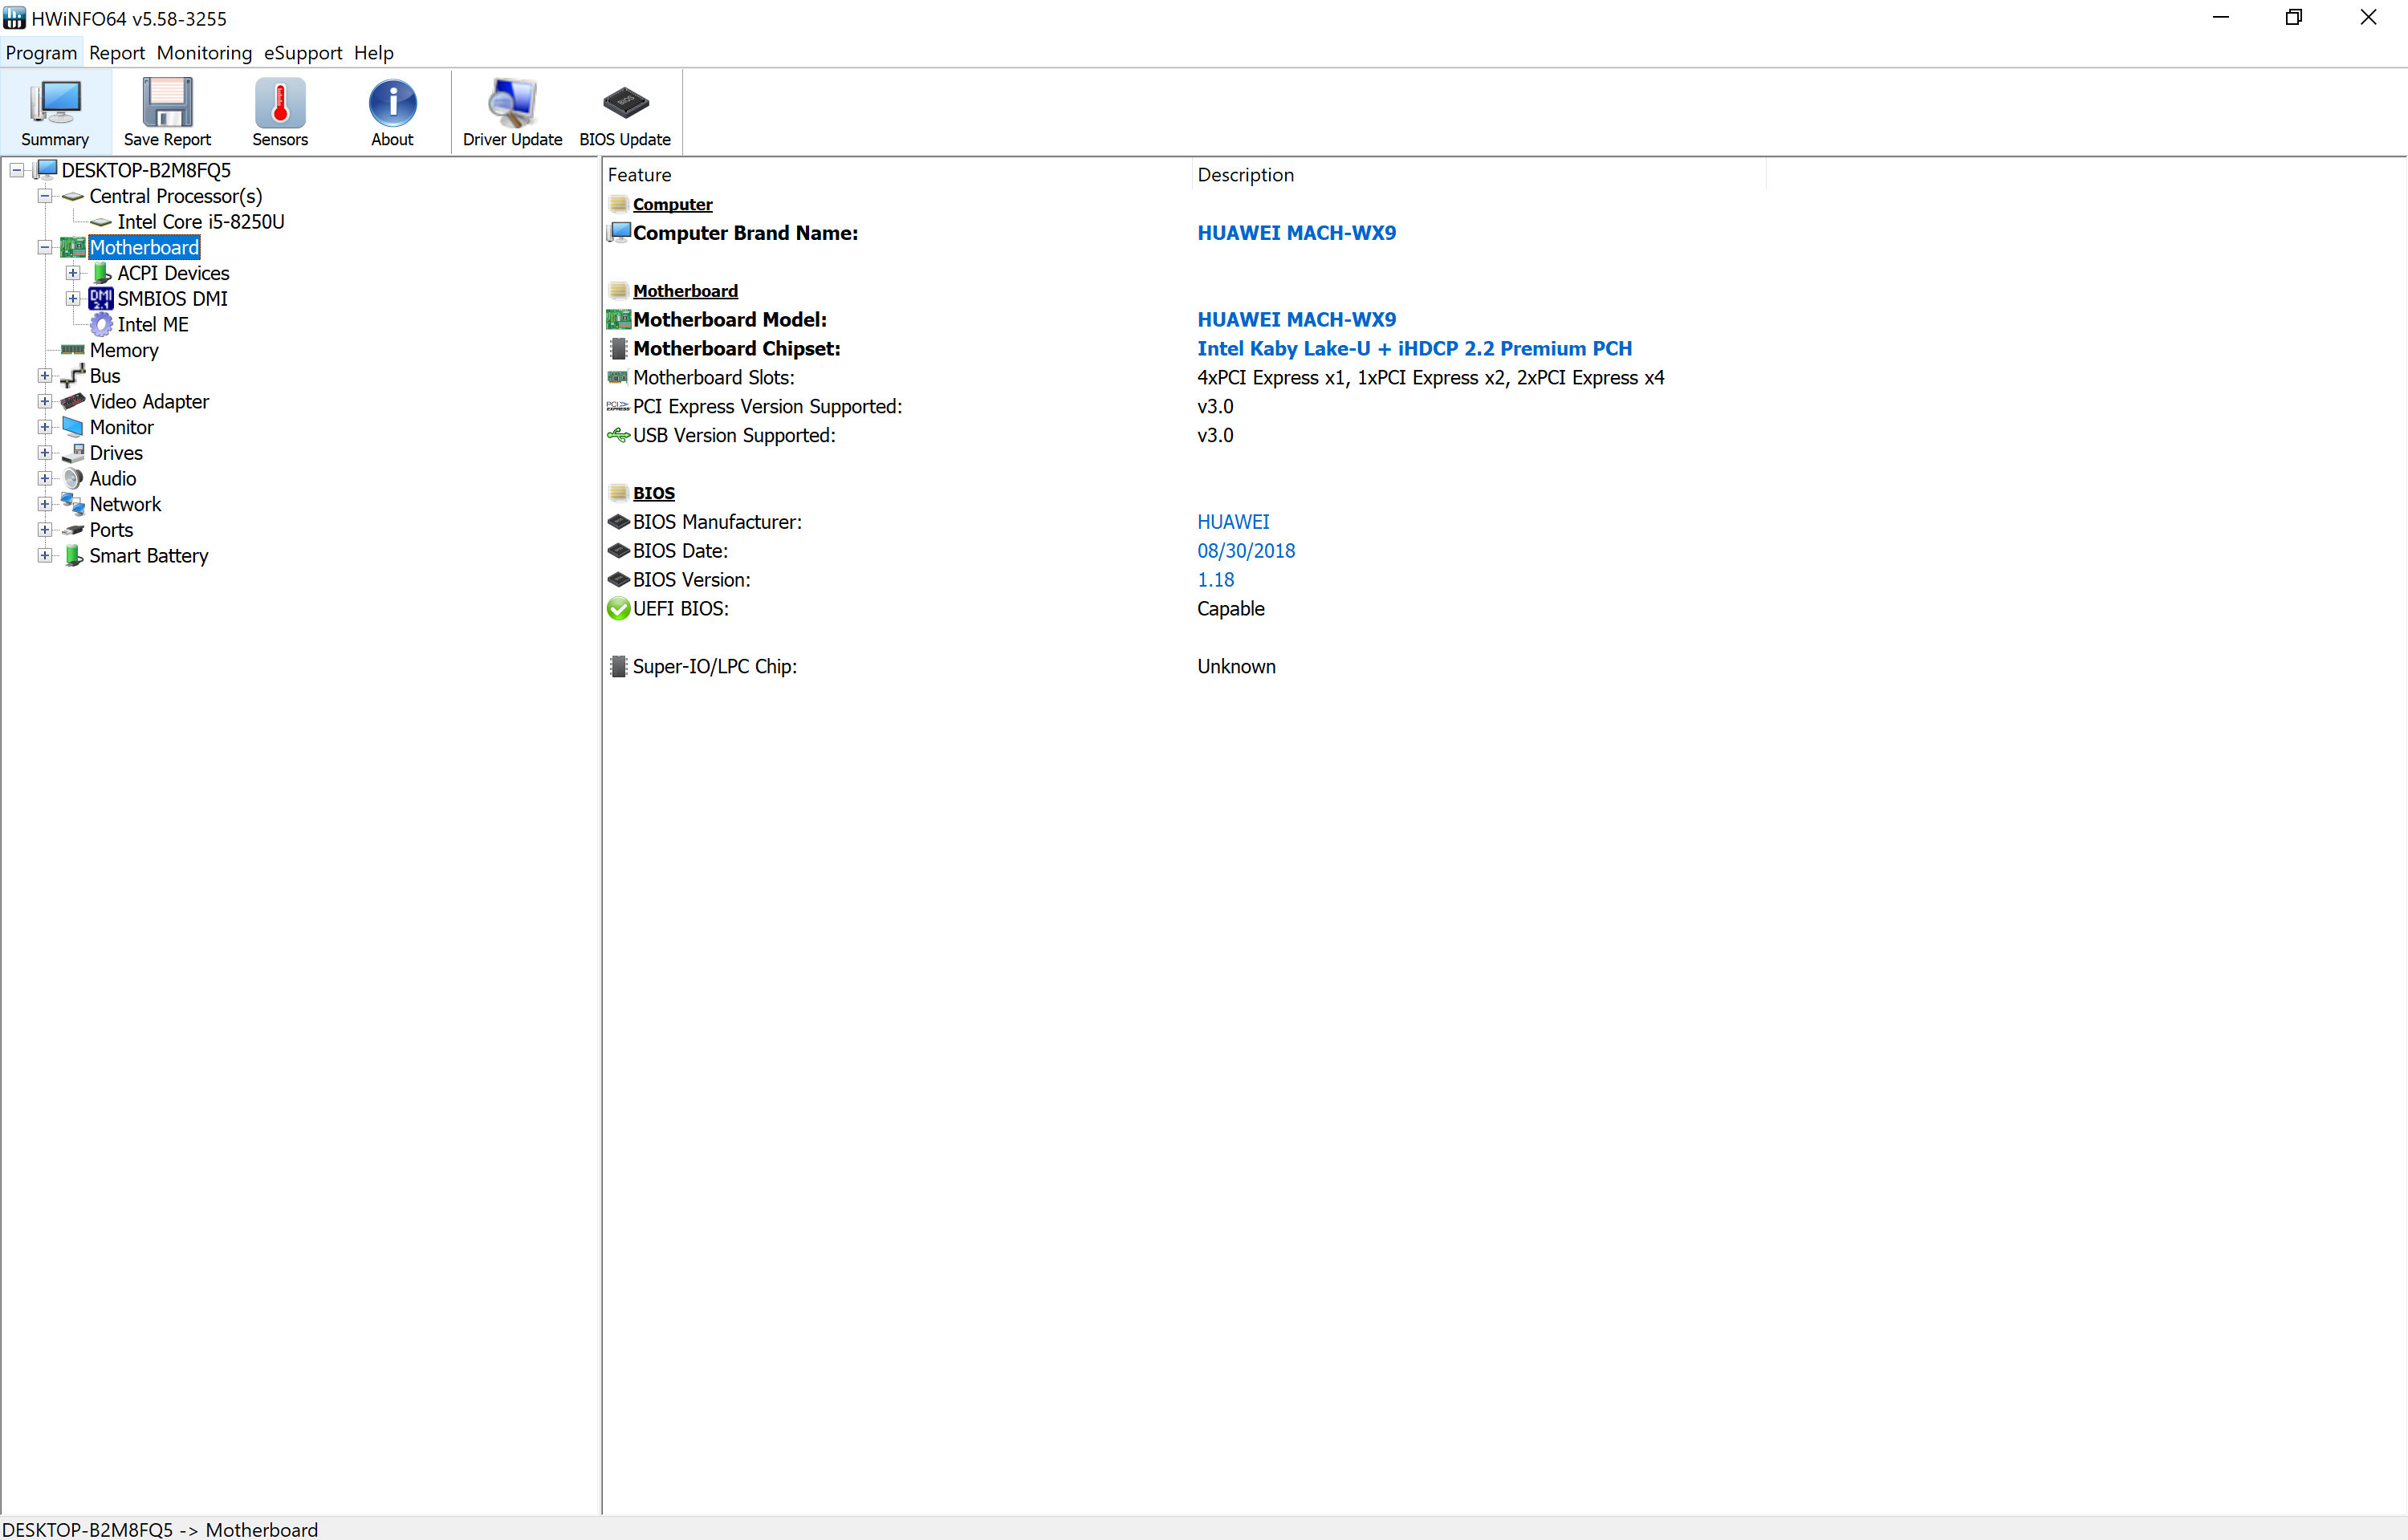Click the HUAWEI BIOS Manufacturer link
Screen dimensions: 2408x1540
(x=1233, y=522)
